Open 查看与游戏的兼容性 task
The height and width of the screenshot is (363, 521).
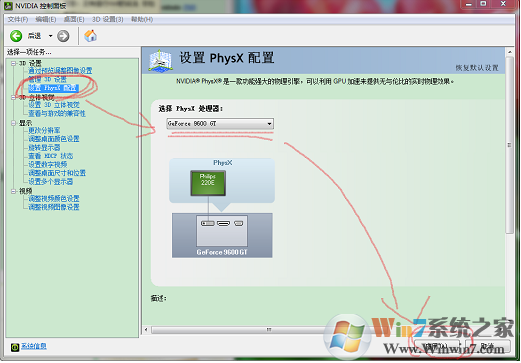coord(57,114)
